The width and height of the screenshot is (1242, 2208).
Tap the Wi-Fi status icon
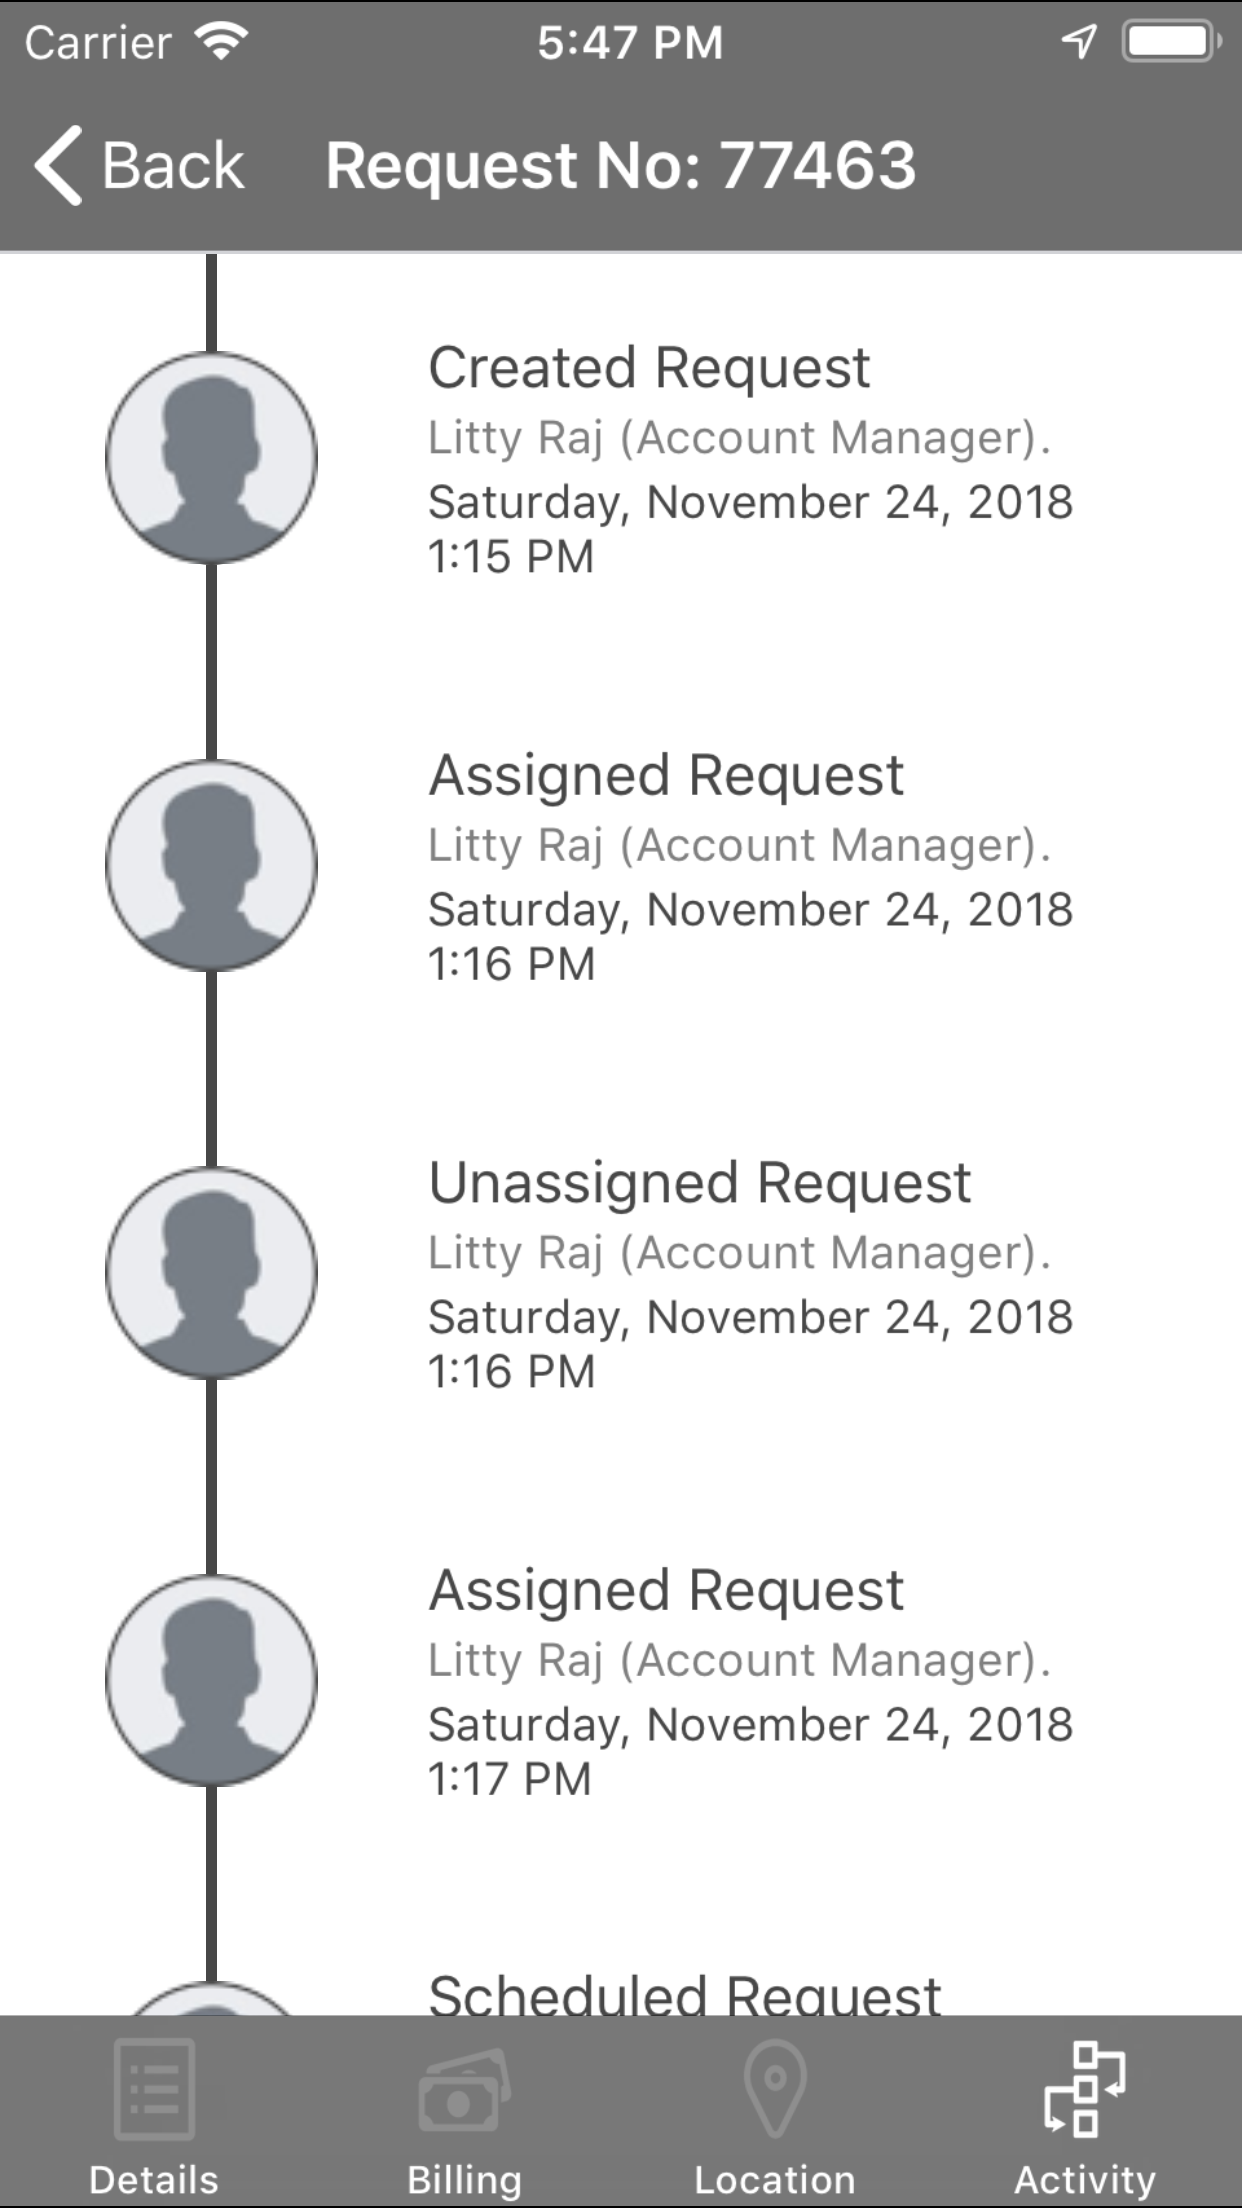tap(222, 42)
